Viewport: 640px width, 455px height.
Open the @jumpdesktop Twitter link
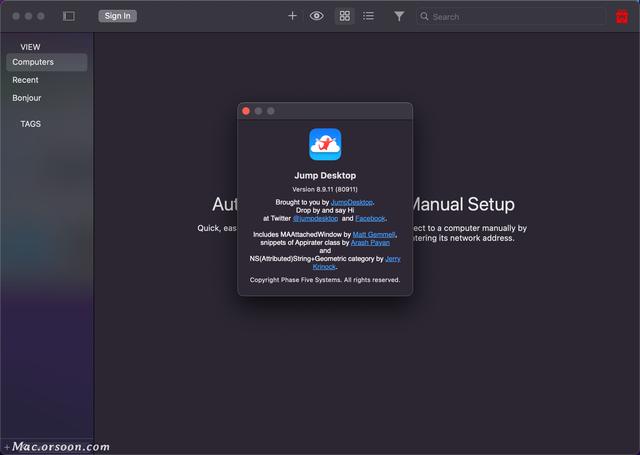tap(315, 218)
